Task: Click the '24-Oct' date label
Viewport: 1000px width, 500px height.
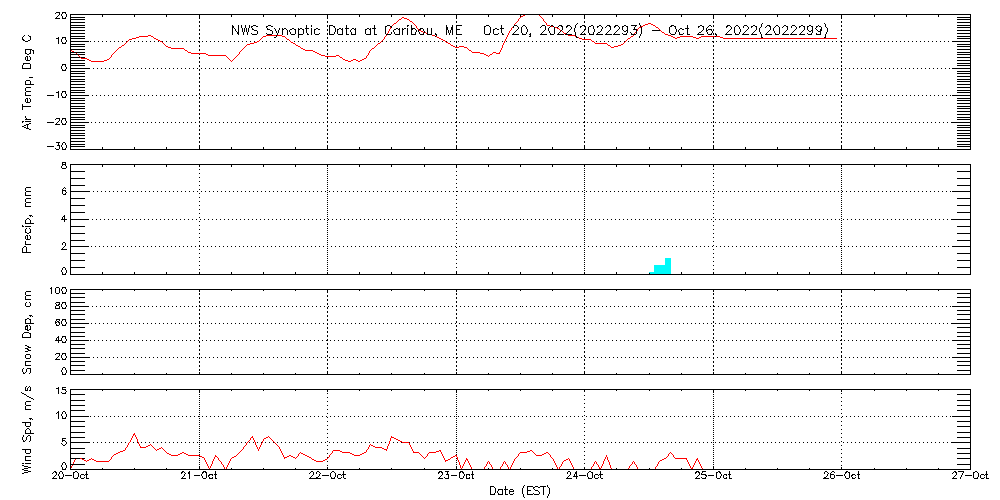Action: click(x=584, y=476)
